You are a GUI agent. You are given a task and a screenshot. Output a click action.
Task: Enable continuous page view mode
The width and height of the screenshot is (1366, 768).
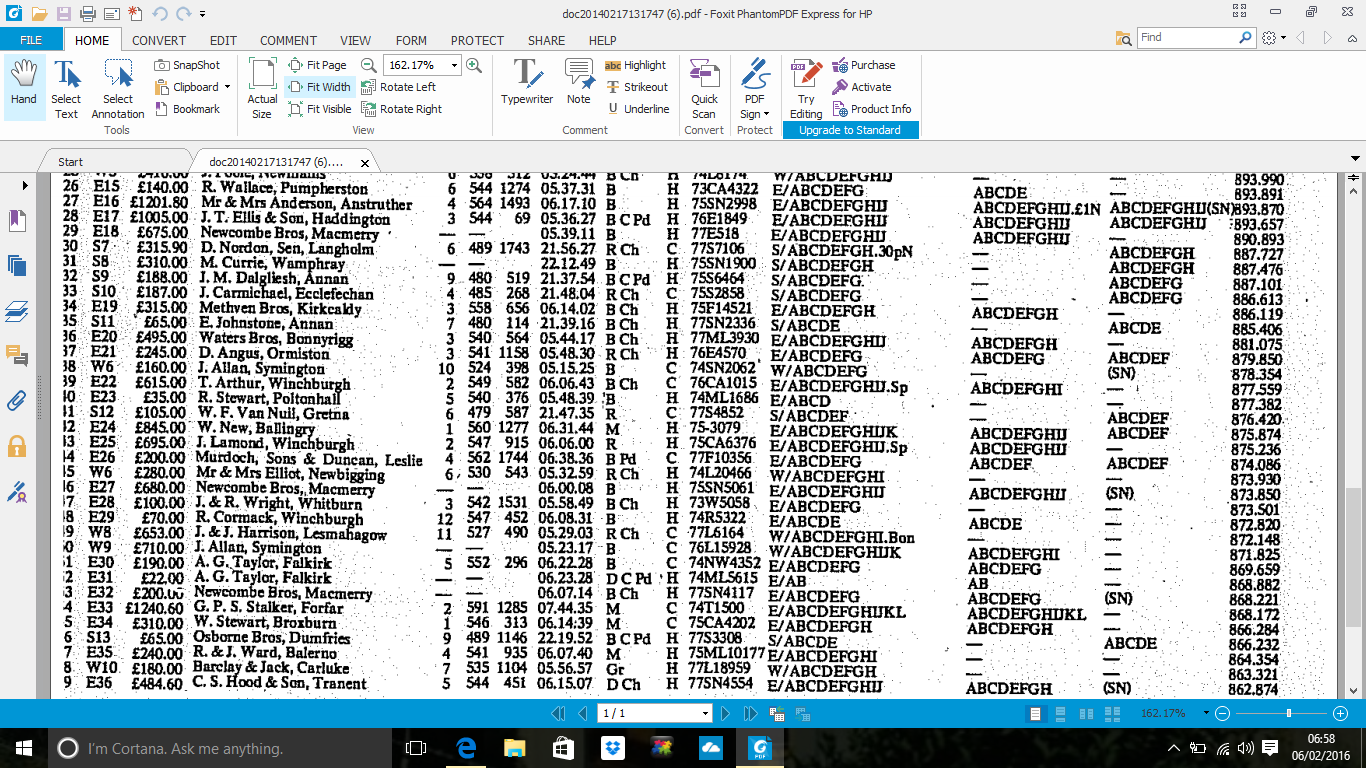(1061, 713)
